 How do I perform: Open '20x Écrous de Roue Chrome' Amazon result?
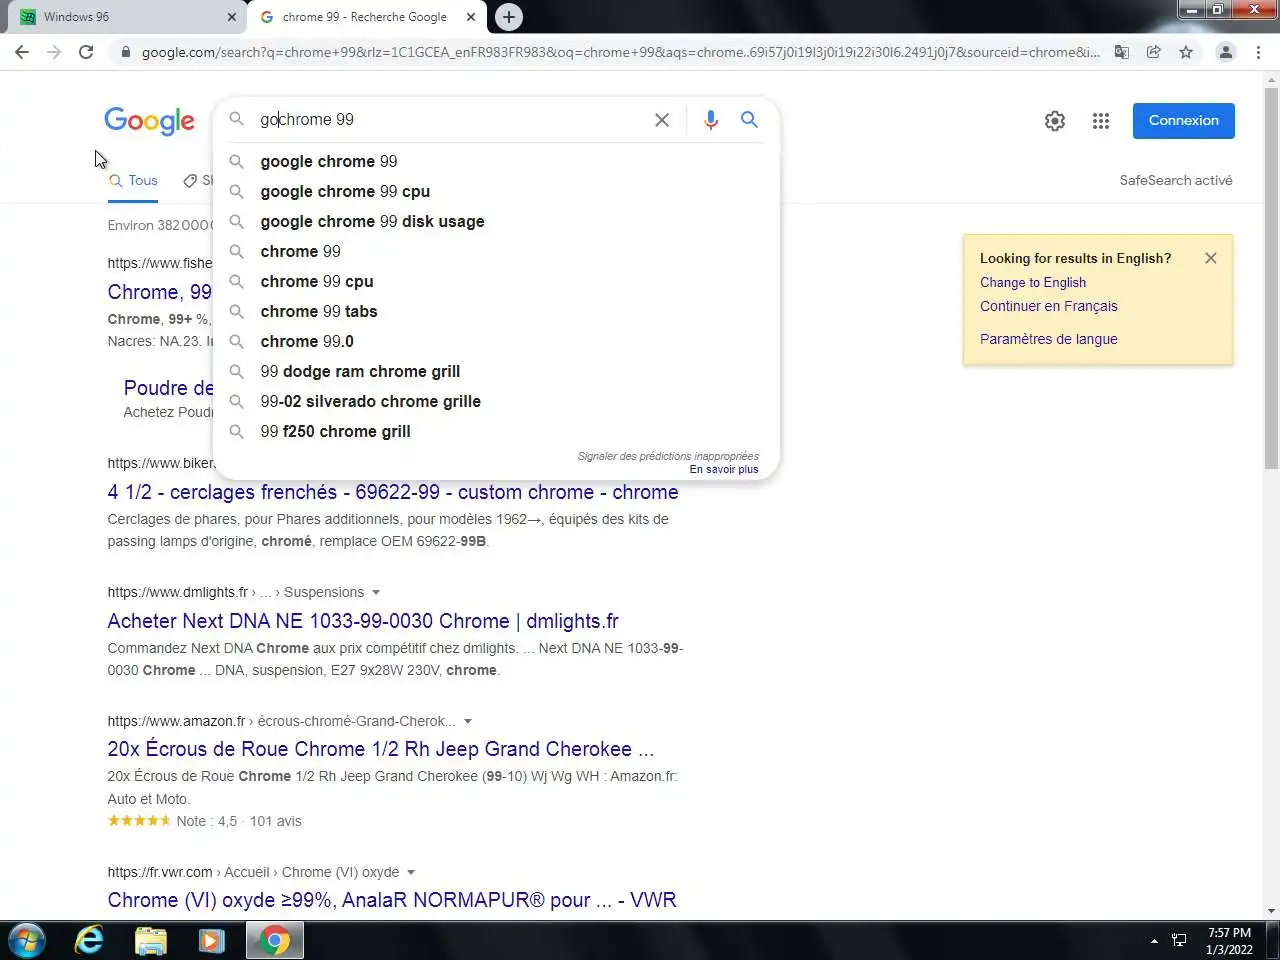coord(381,749)
